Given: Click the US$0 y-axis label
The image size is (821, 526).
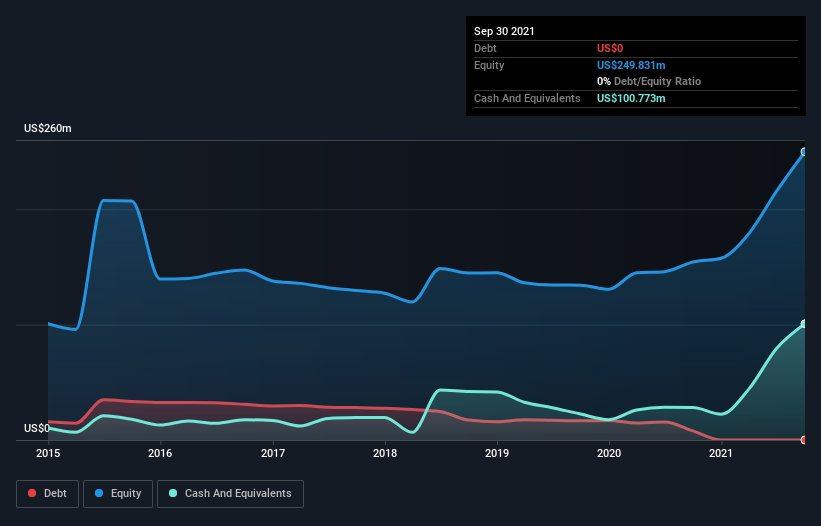Looking at the screenshot, I should pyautogui.click(x=37, y=428).
